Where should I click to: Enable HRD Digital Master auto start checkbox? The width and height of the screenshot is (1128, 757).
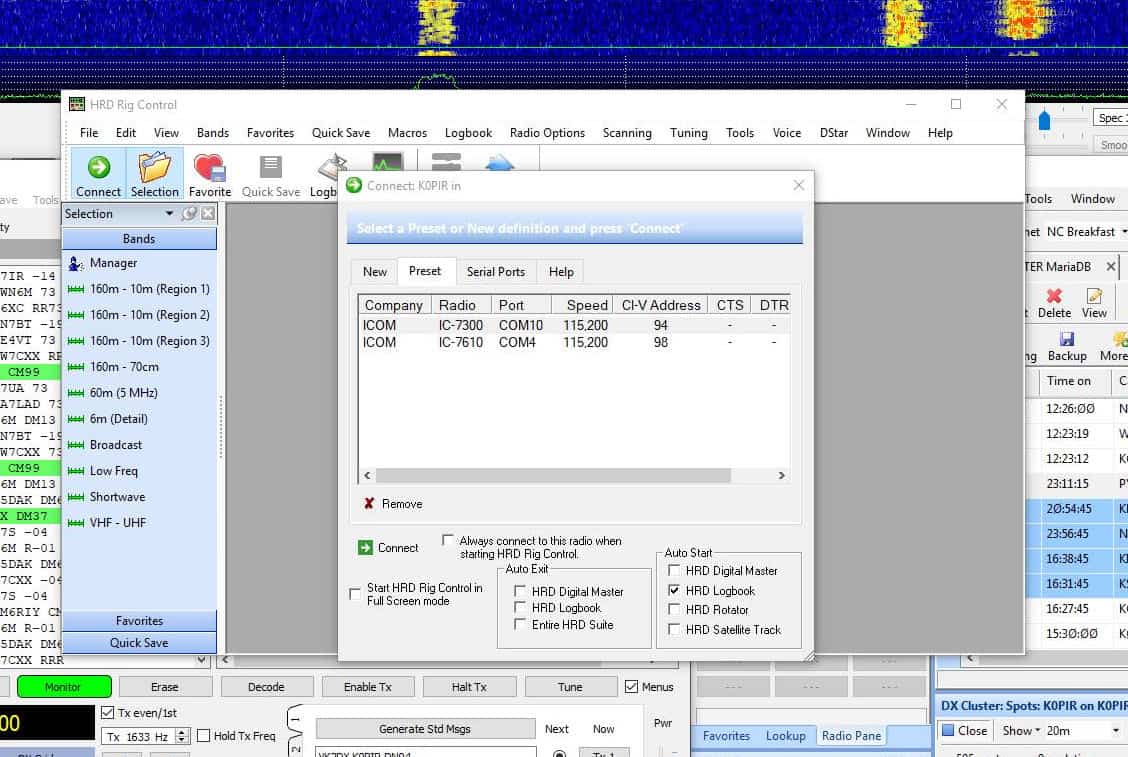click(x=675, y=571)
